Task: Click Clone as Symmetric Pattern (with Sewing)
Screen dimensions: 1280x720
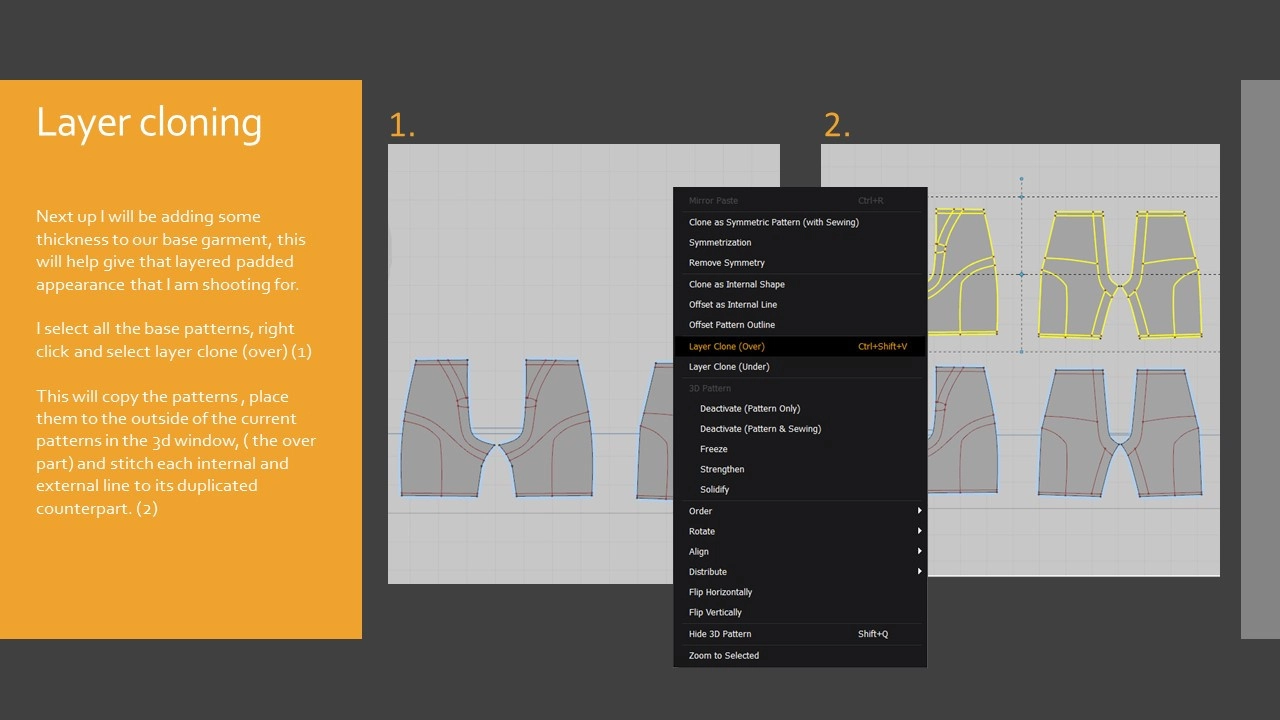Action: coord(773,222)
